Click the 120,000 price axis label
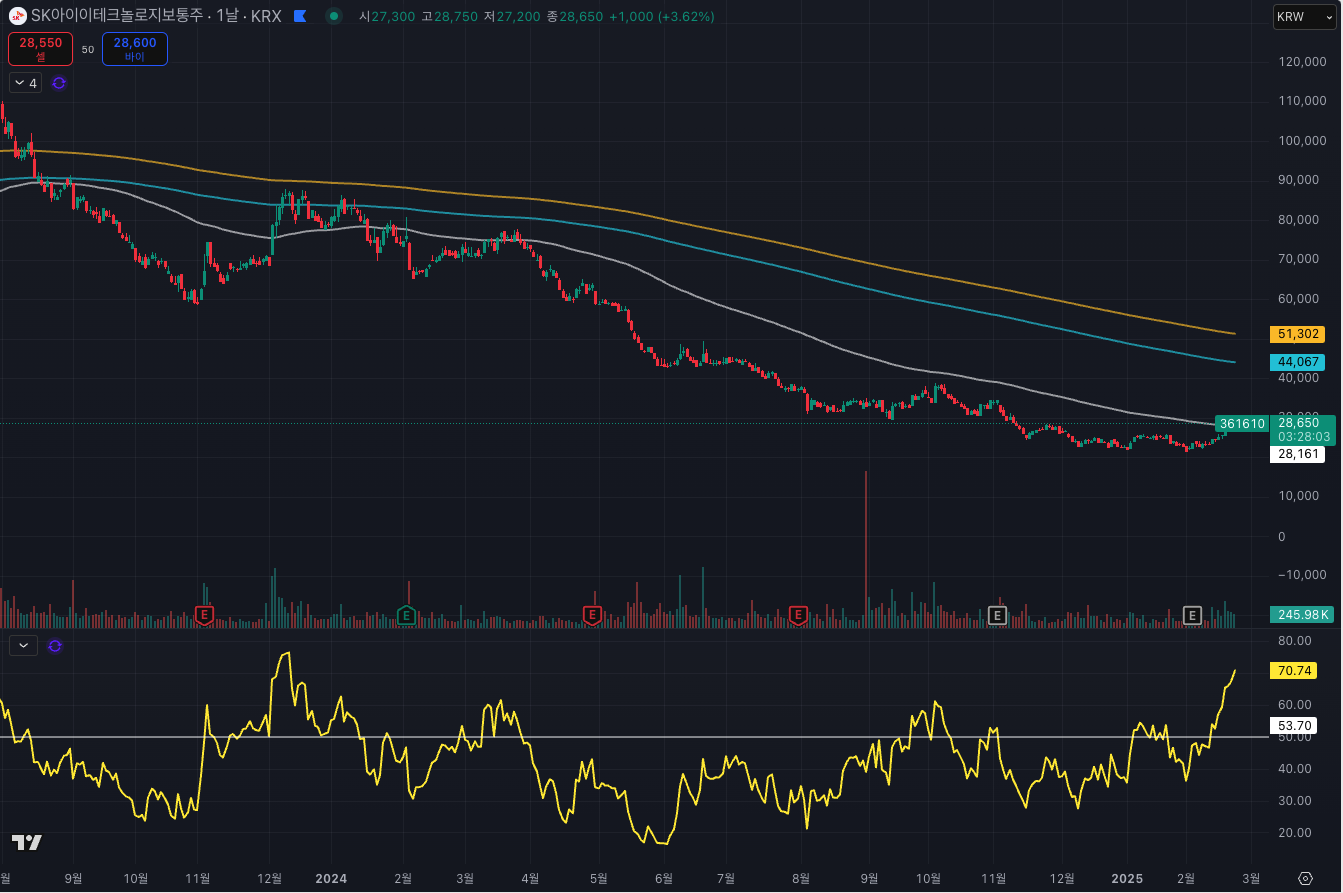 tap(1302, 62)
